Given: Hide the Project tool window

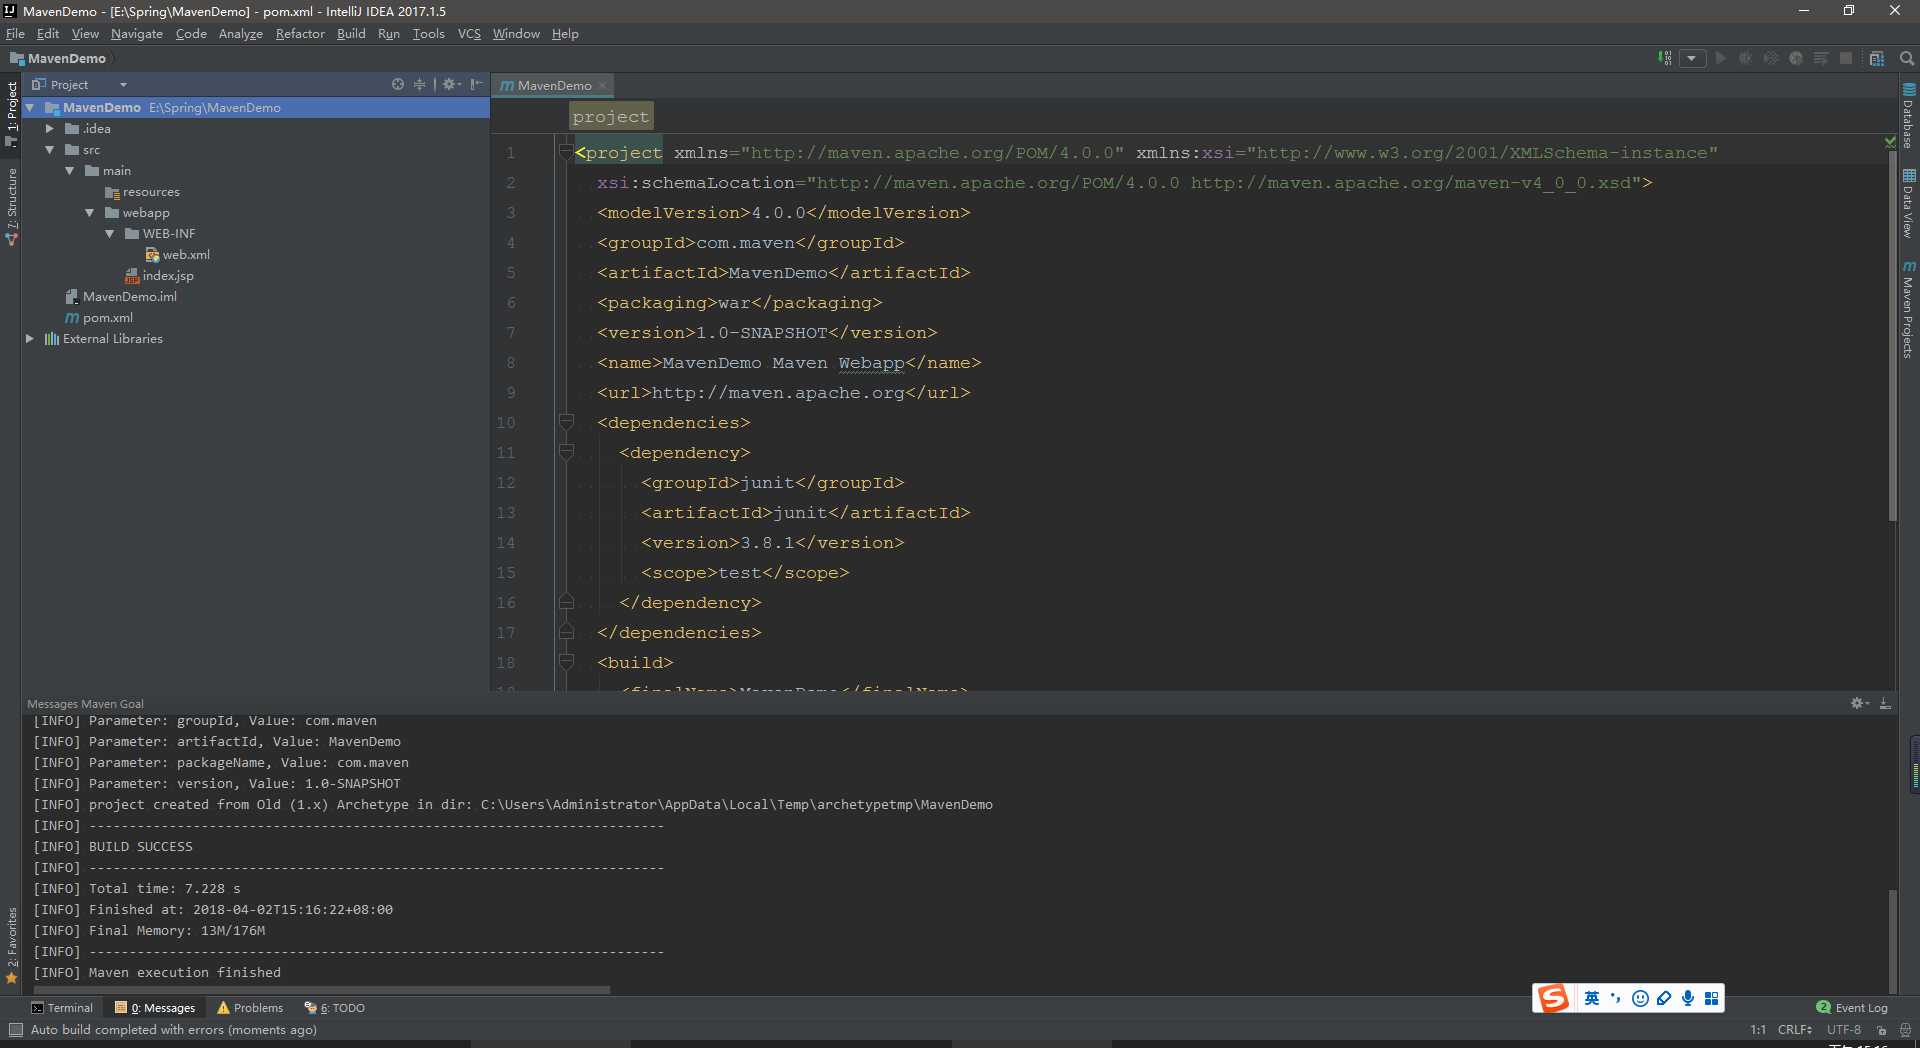Looking at the screenshot, I should (x=476, y=84).
